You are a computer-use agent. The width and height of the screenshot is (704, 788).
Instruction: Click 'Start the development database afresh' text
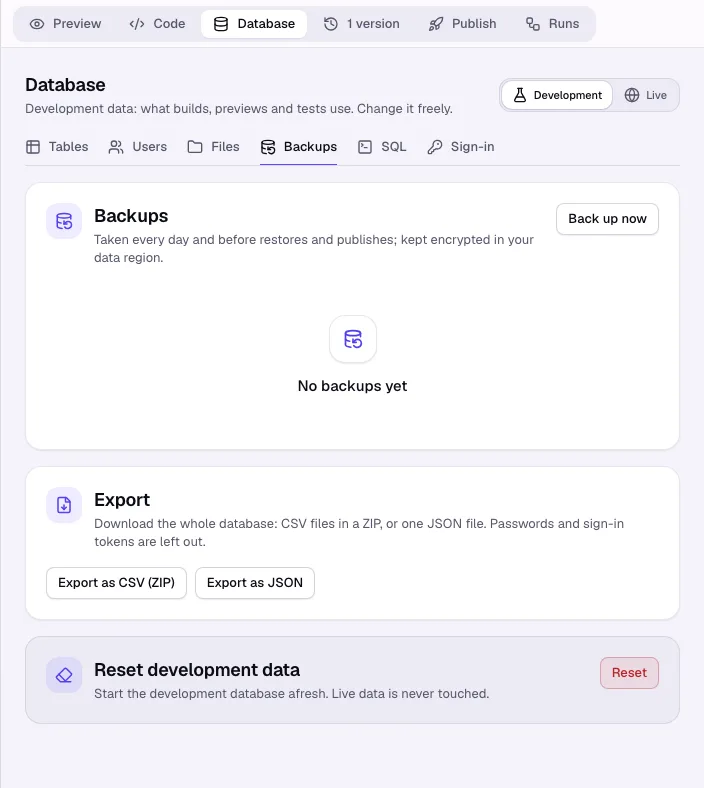click(x=291, y=694)
